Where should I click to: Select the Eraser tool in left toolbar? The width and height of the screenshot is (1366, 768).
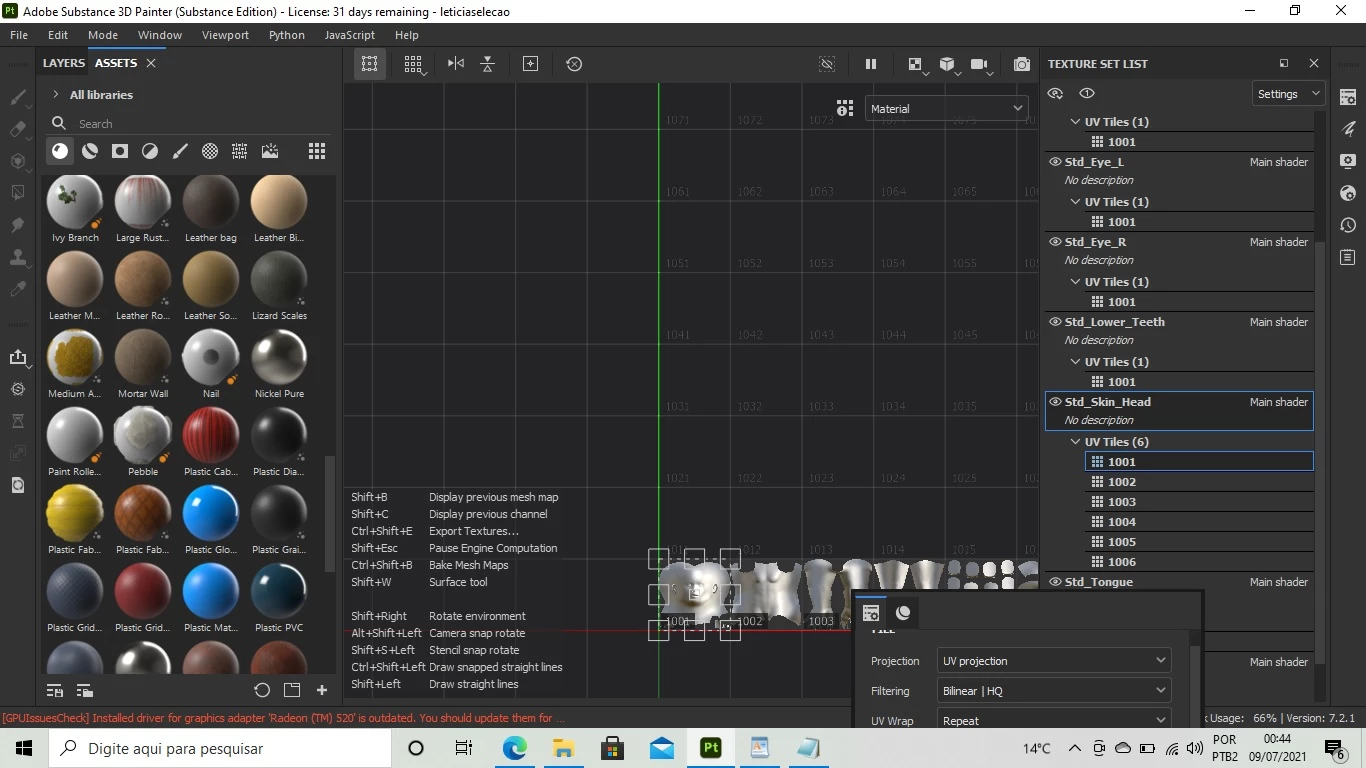(17, 130)
